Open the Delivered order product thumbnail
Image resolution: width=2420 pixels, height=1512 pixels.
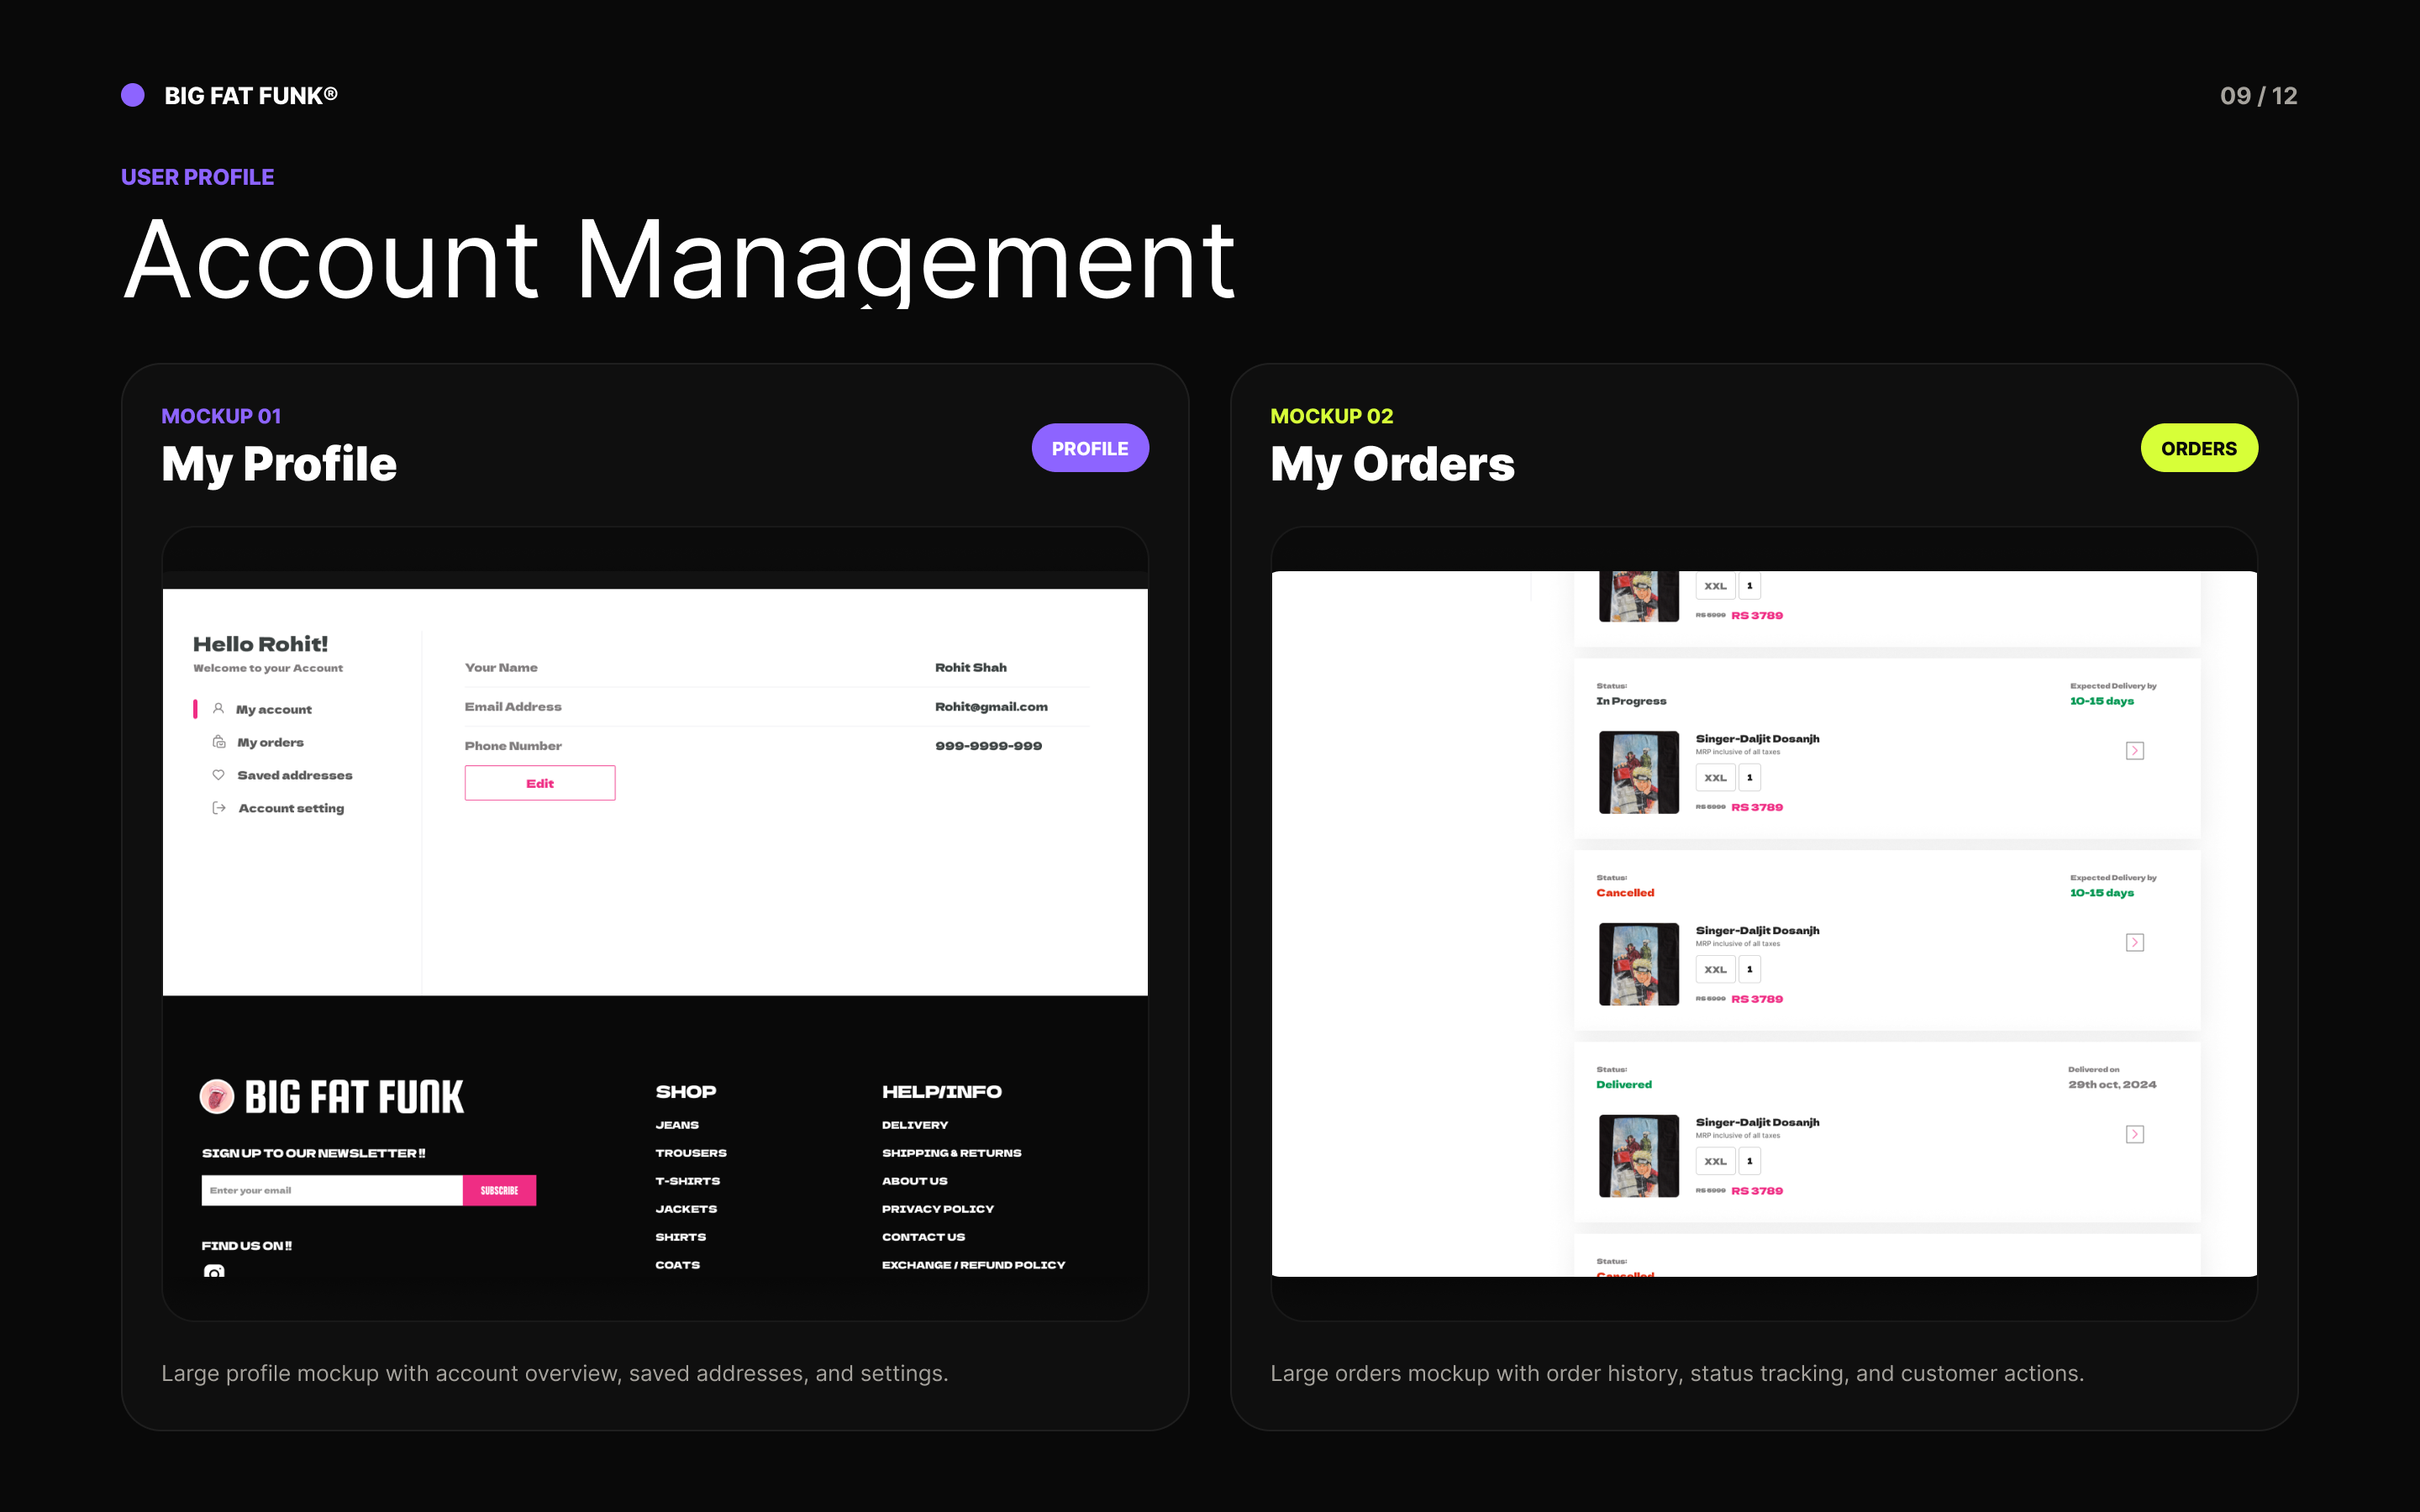pos(1639,1156)
